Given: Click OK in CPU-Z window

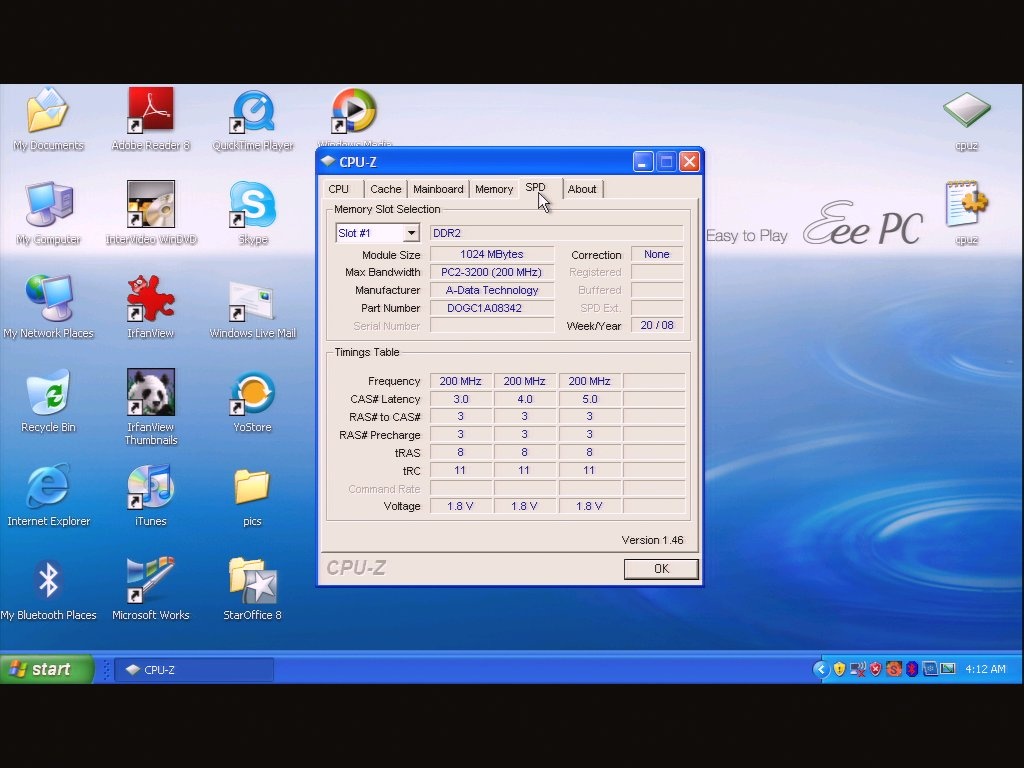Looking at the screenshot, I should pyautogui.click(x=661, y=569).
